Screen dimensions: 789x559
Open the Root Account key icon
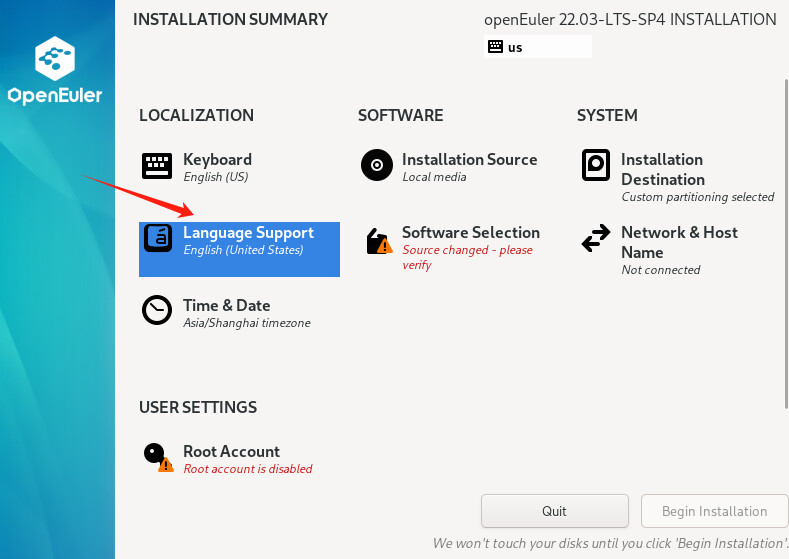pyautogui.click(x=159, y=457)
